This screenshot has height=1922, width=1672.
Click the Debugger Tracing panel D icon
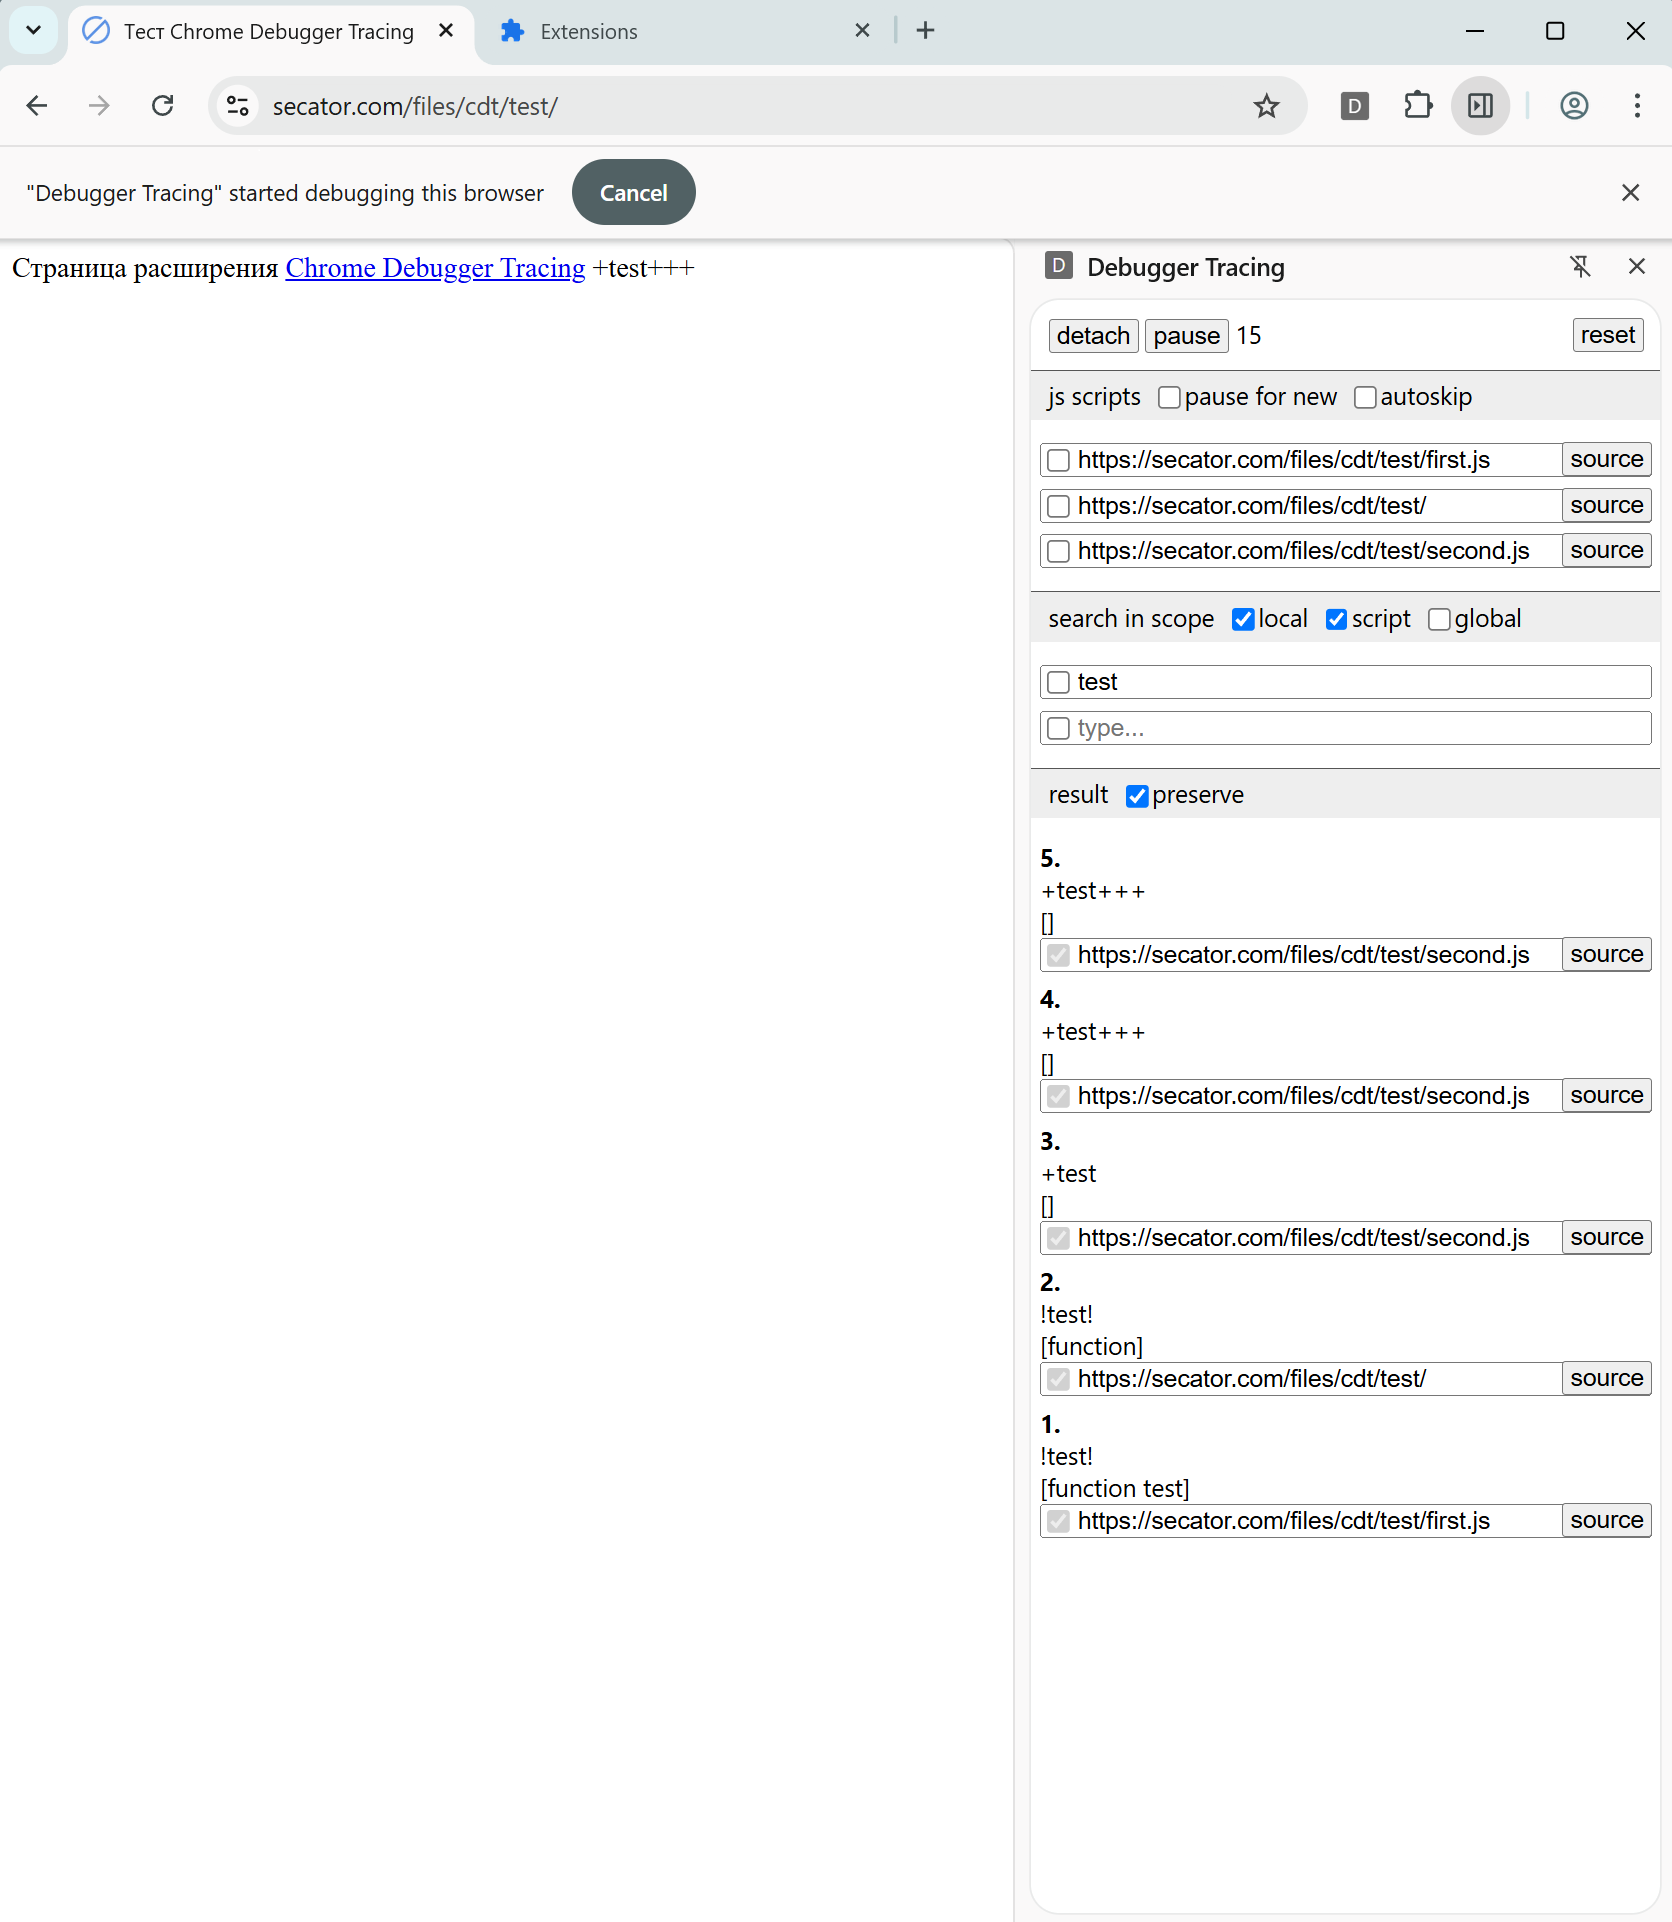1058,266
